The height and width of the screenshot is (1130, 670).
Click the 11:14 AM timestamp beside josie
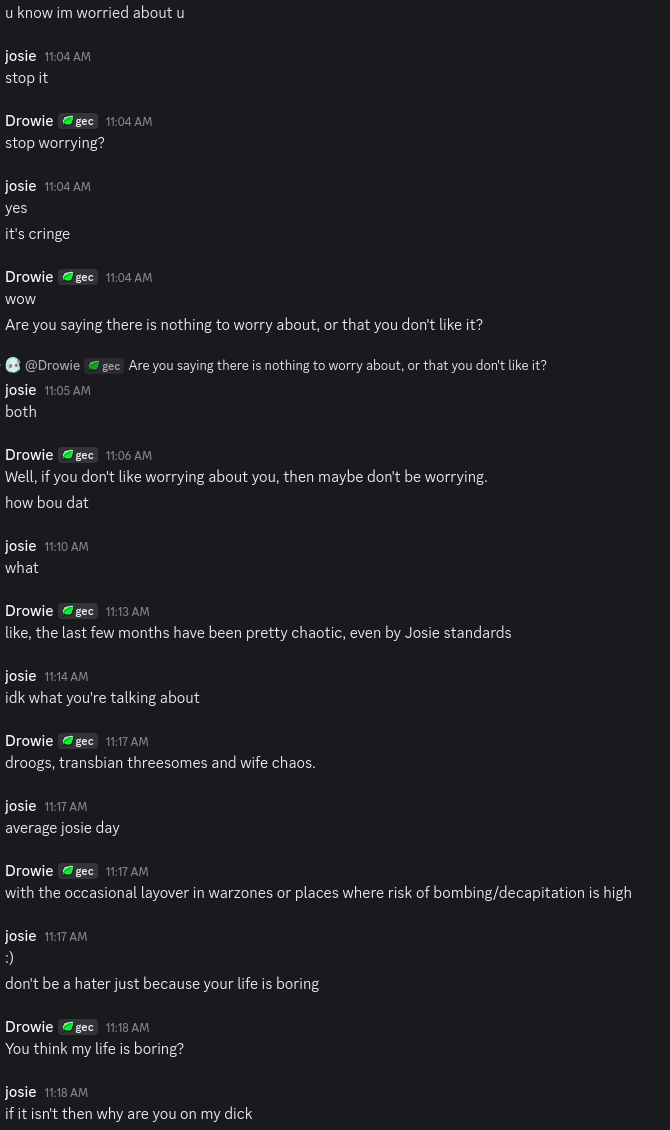(x=66, y=677)
